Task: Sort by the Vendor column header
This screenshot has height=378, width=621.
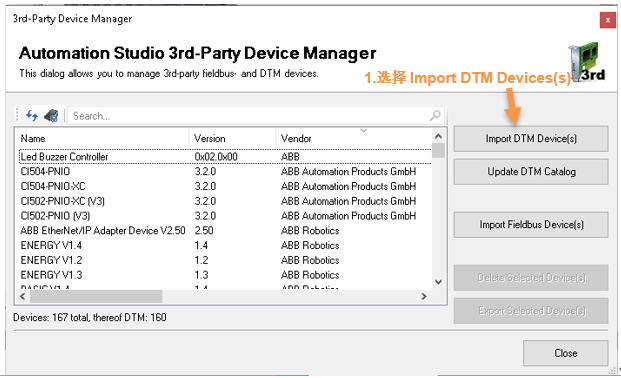Action: click(x=353, y=139)
